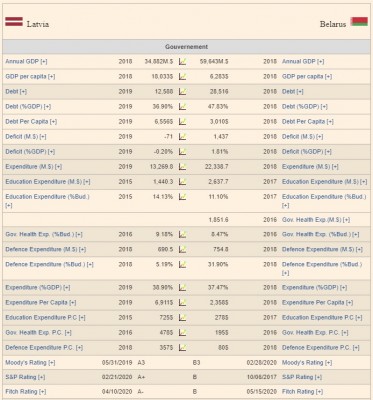Click the Latvia flag icon

tap(14, 22)
